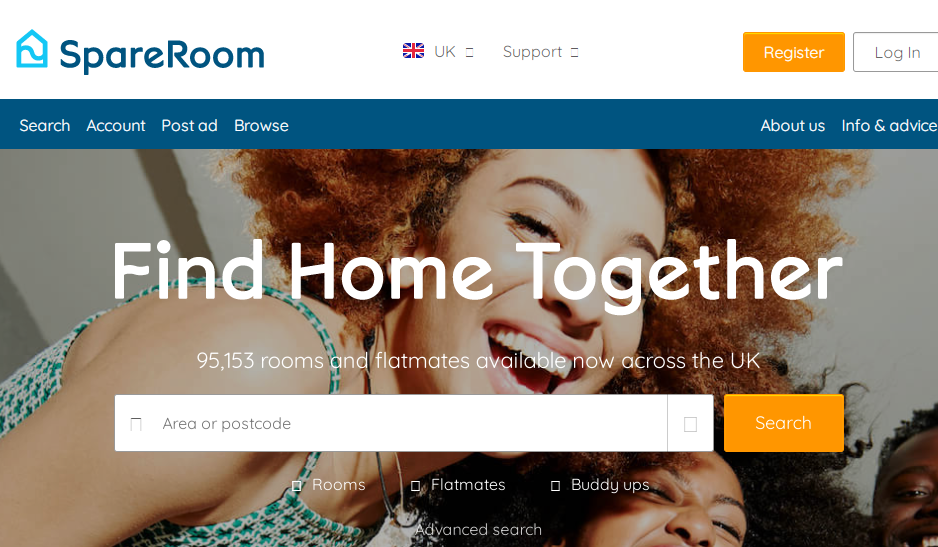
Task: Pick the Buddy ups search option
Action: coord(610,485)
